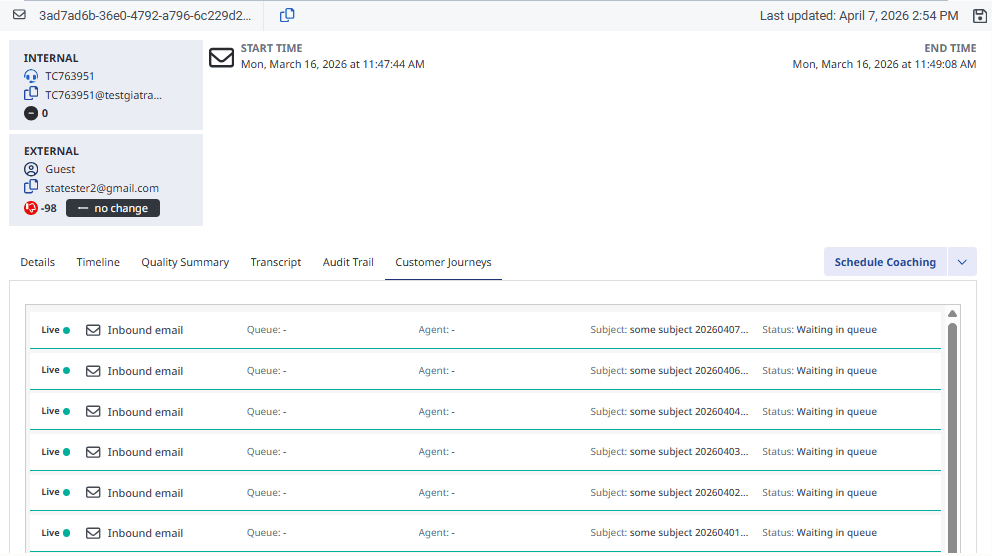Click the Guest participant name

pyautogui.click(x=60, y=169)
